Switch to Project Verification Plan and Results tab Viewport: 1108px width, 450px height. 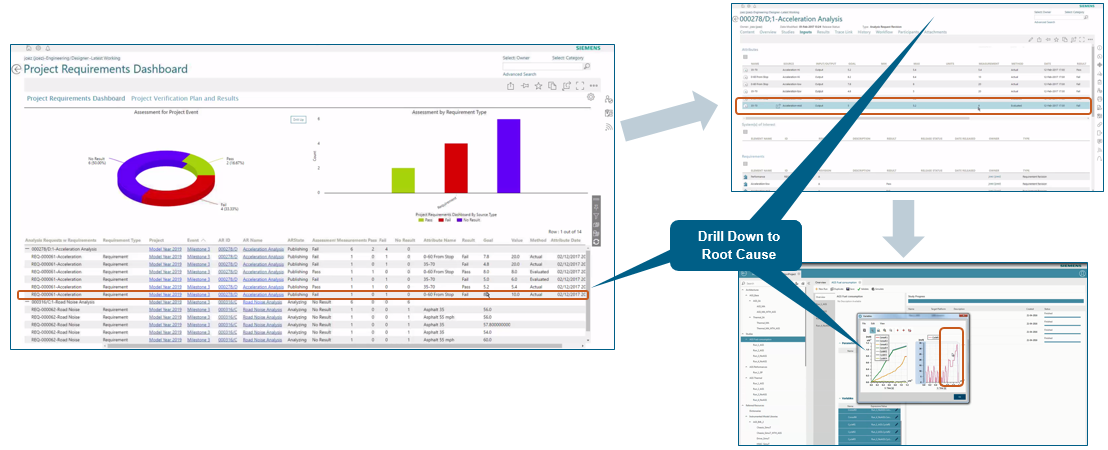point(185,98)
